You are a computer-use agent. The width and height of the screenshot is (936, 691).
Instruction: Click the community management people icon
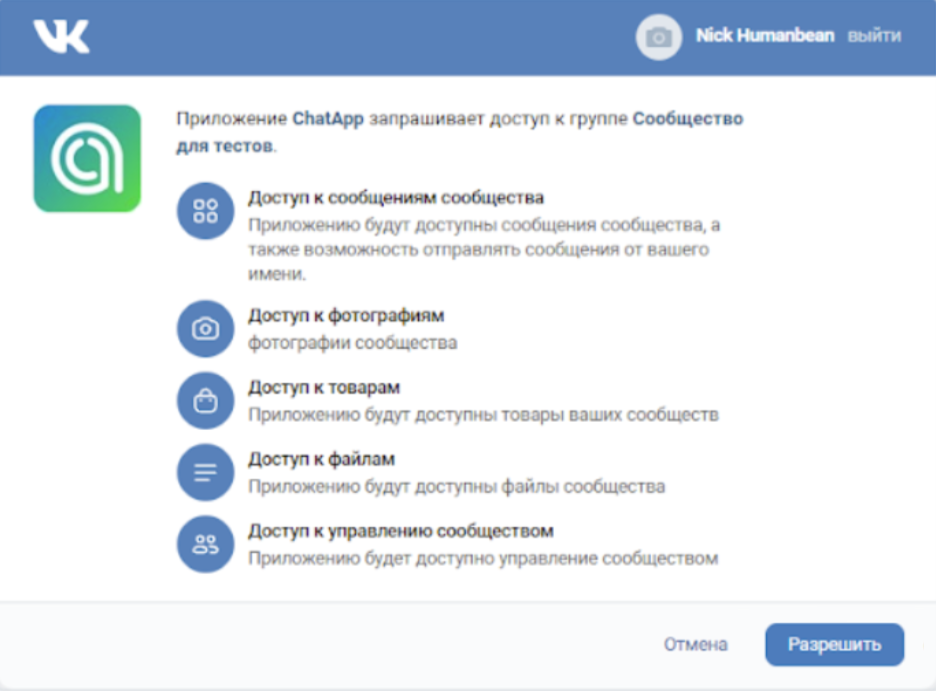click(205, 544)
